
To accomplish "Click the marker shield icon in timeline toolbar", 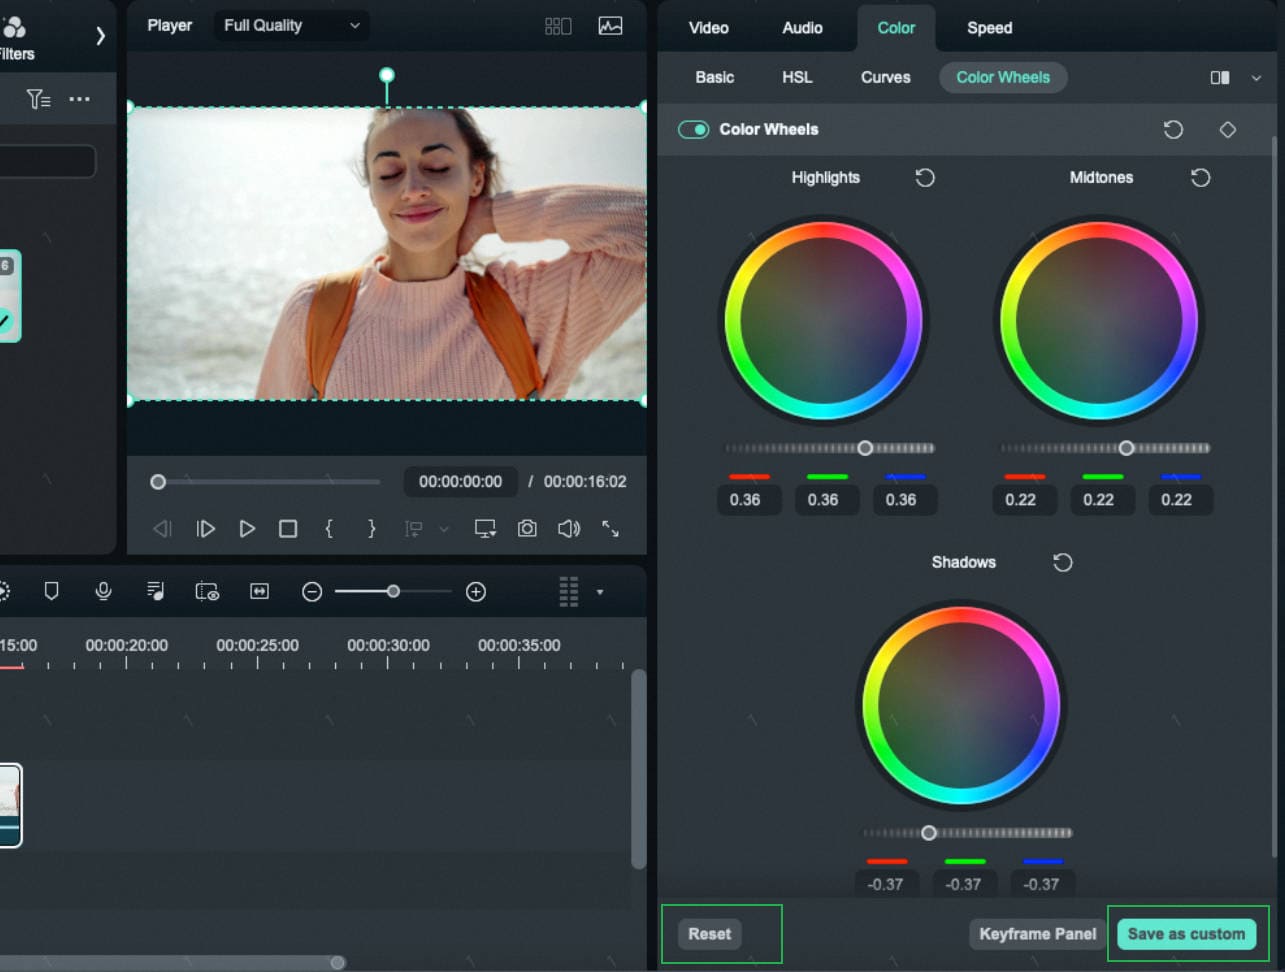I will [51, 591].
